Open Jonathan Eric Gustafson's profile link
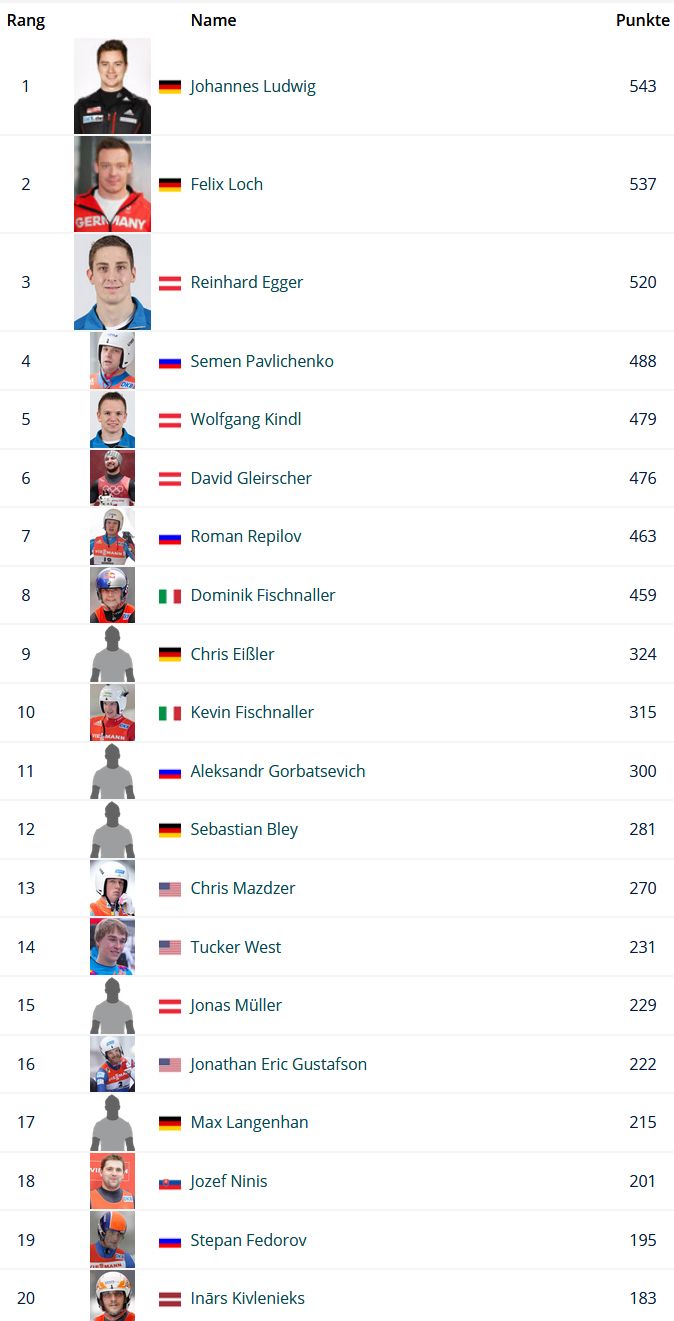 tap(278, 1064)
